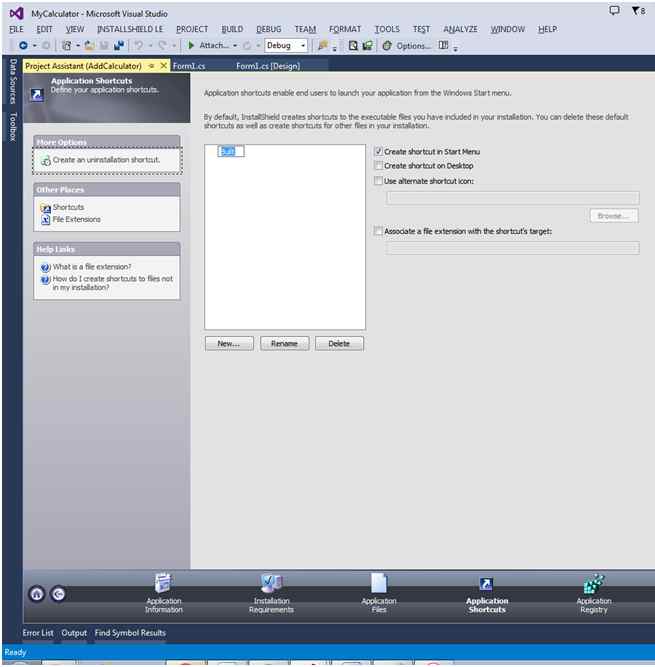
Task: Click the save all toolbar icon
Action: click(x=119, y=46)
